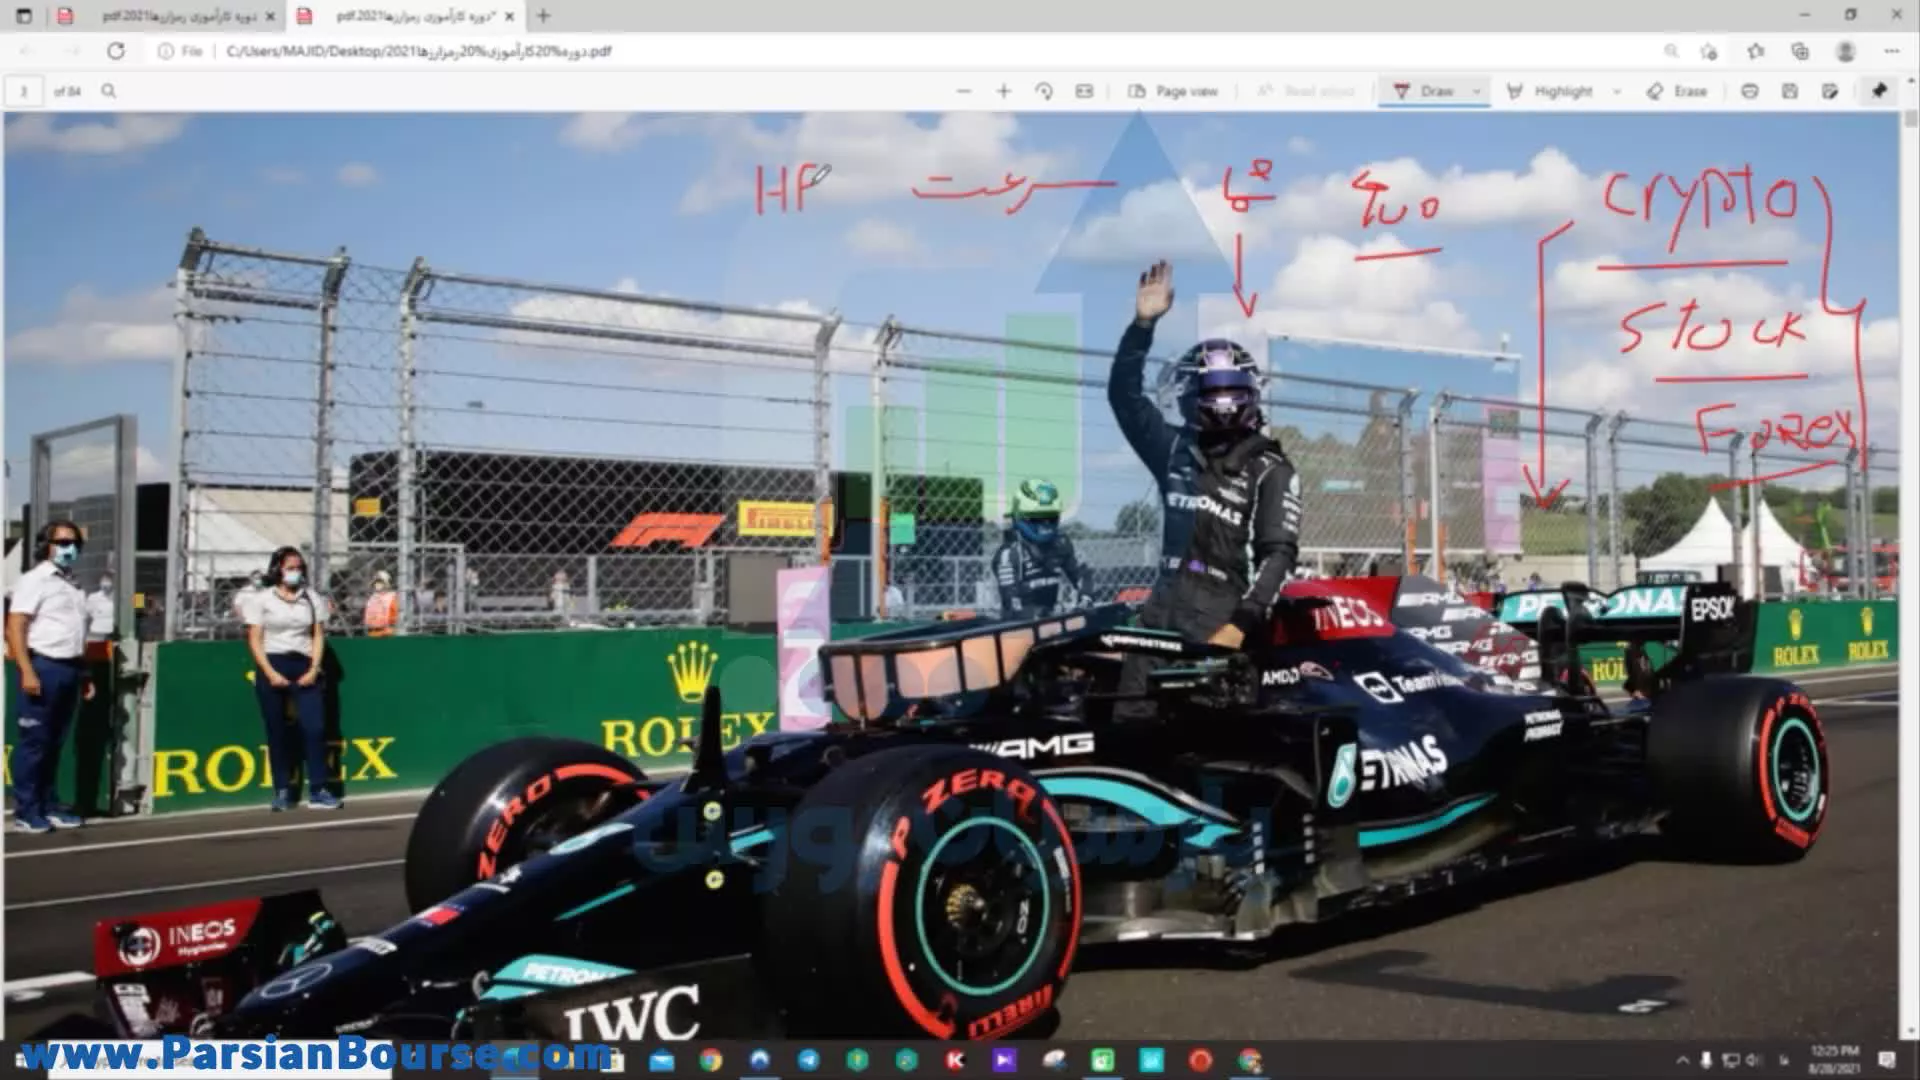Refresh the page
This screenshot has width=1920, height=1080.
(x=116, y=51)
